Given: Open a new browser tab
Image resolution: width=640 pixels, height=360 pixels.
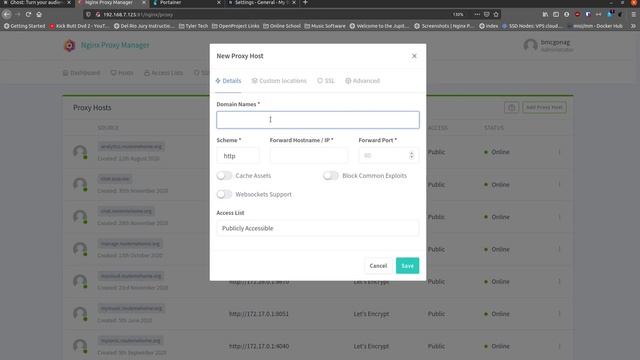Looking at the screenshot, I should [305, 3].
